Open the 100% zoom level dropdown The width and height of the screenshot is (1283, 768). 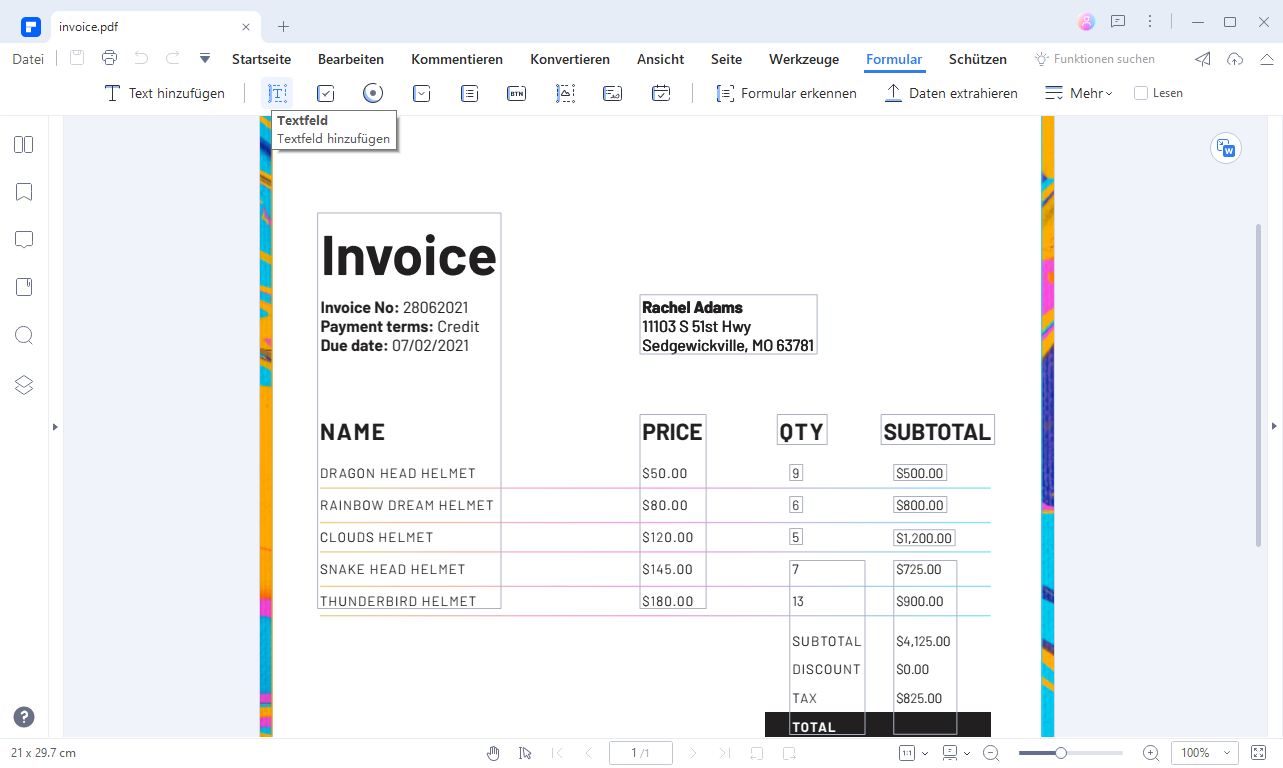click(1204, 753)
